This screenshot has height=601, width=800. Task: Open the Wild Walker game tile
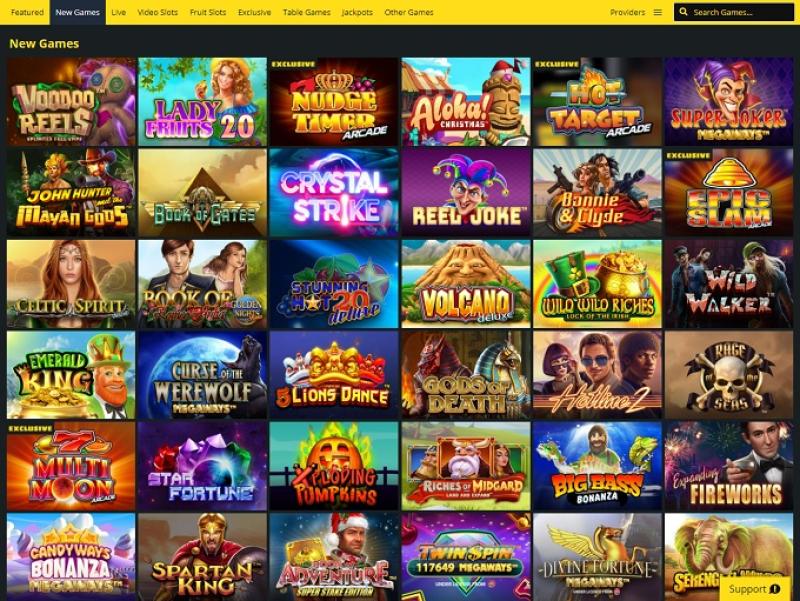tap(729, 284)
